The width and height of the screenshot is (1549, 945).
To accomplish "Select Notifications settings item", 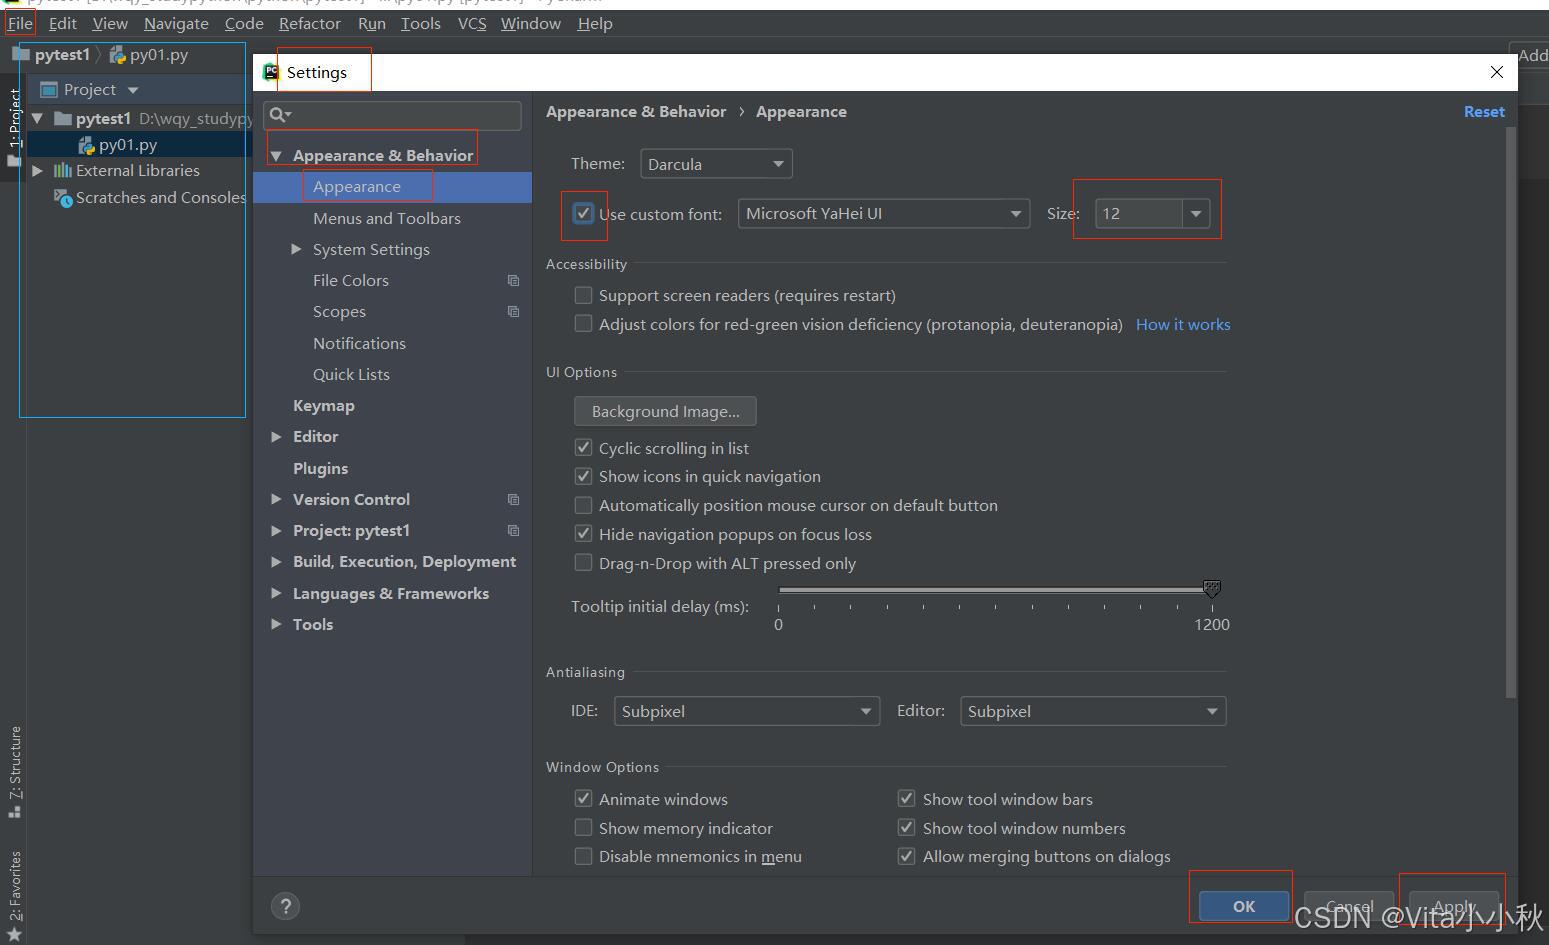I will [359, 343].
